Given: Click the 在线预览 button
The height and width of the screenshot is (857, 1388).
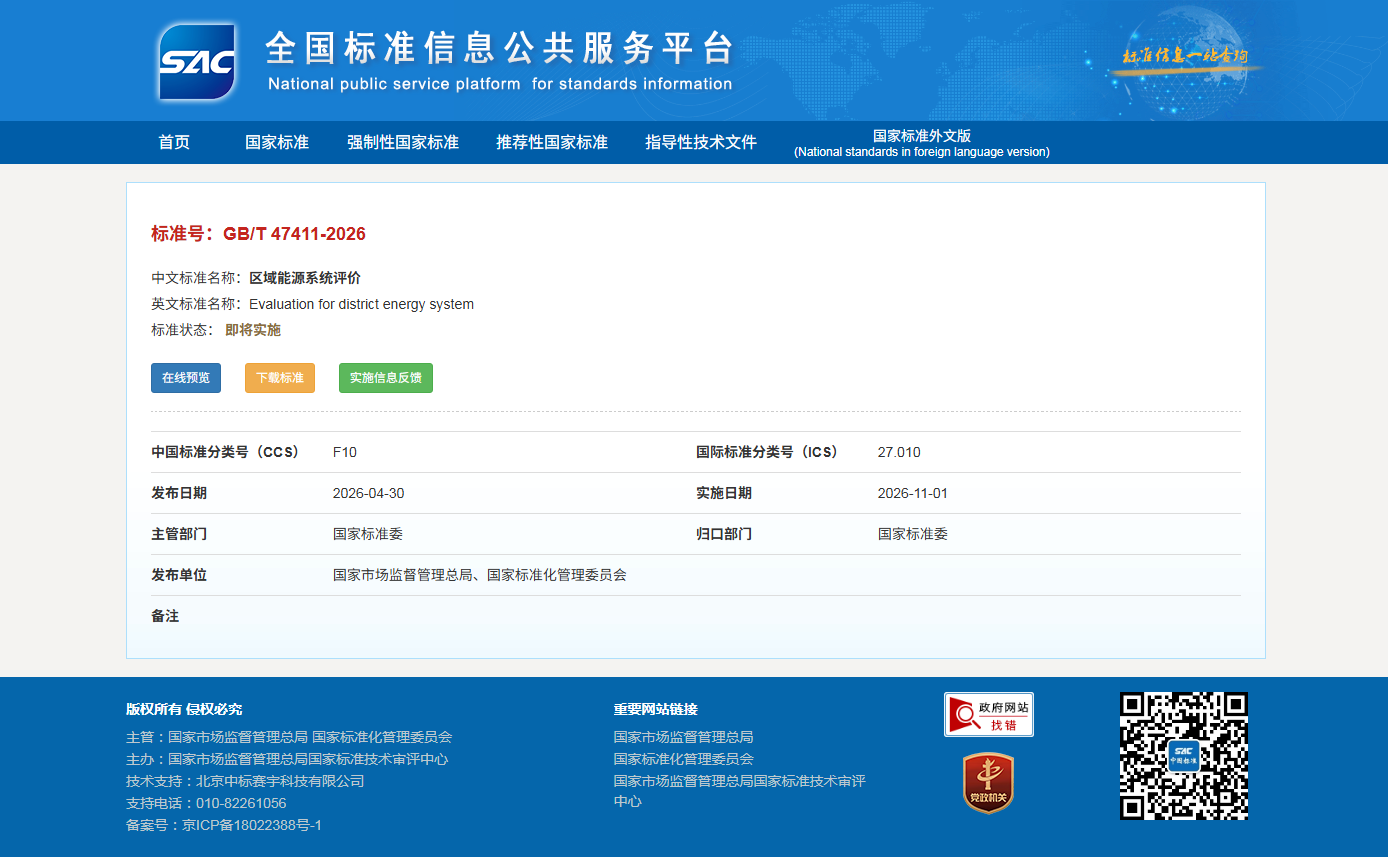Looking at the screenshot, I should [x=186, y=378].
